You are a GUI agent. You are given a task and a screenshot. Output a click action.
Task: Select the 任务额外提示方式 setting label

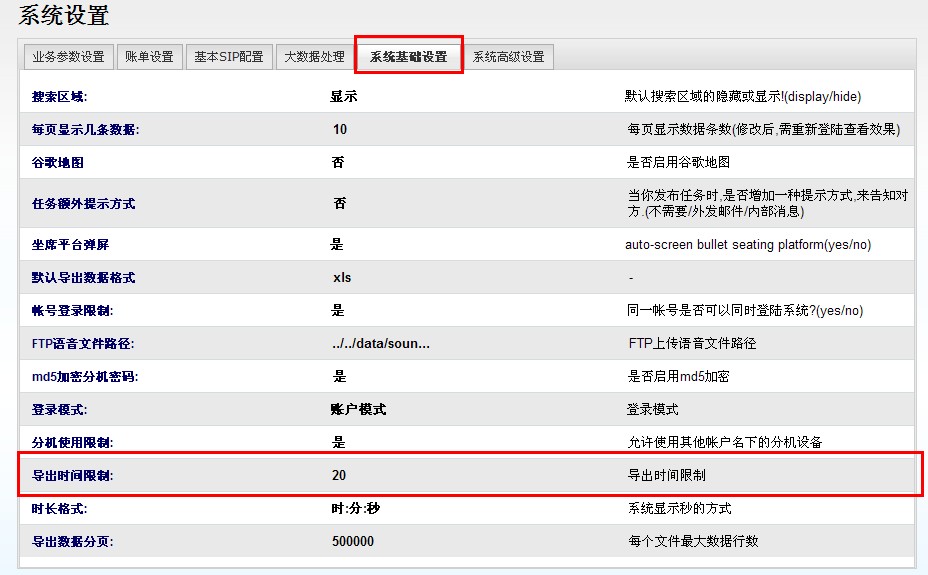(x=83, y=204)
